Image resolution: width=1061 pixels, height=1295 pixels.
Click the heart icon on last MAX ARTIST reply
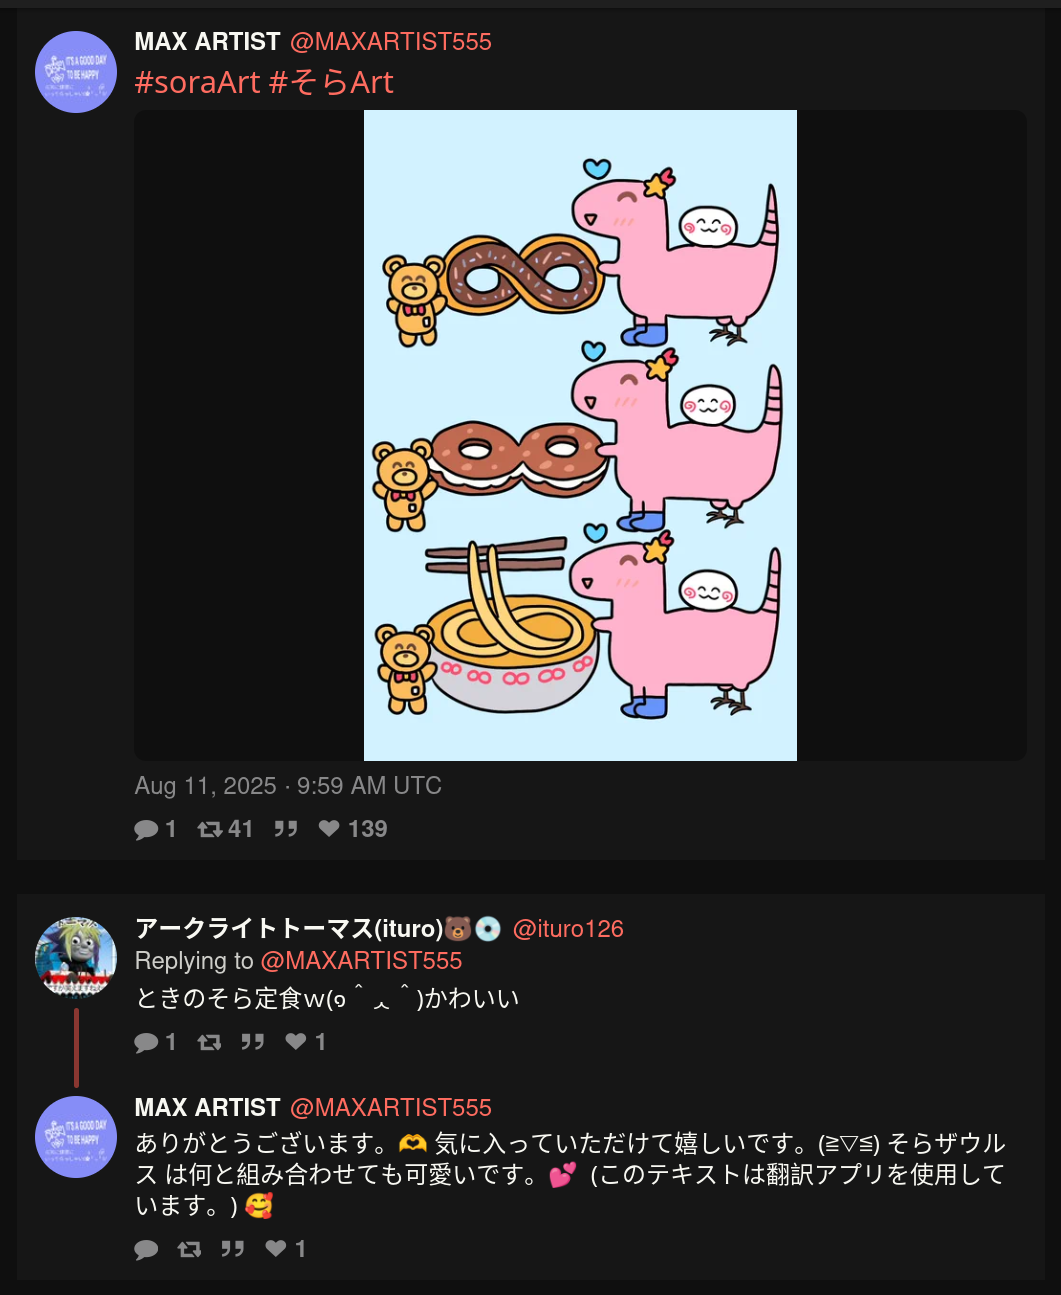tap(276, 1248)
